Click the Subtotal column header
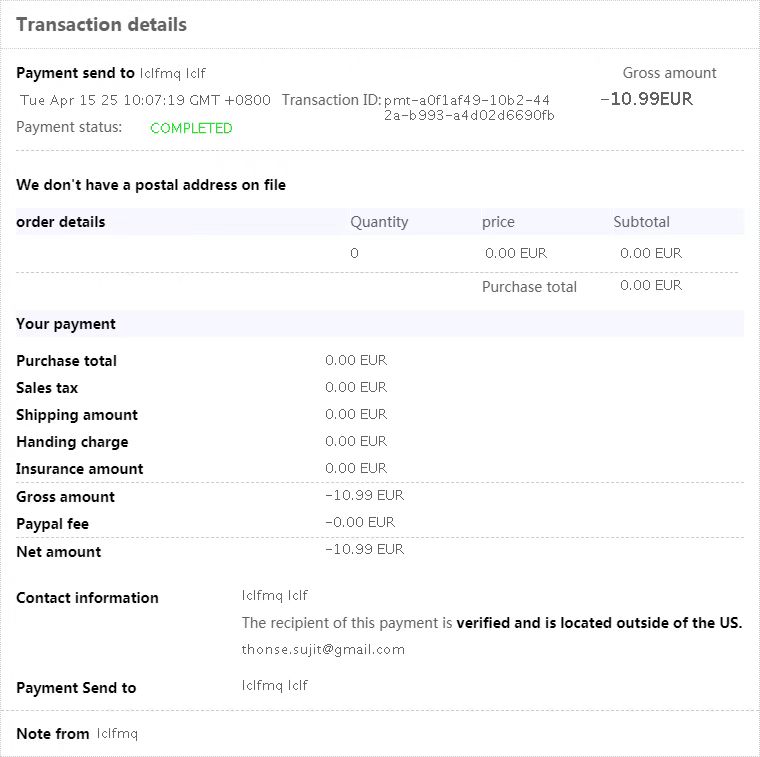The height and width of the screenshot is (757, 760). pyautogui.click(x=641, y=222)
